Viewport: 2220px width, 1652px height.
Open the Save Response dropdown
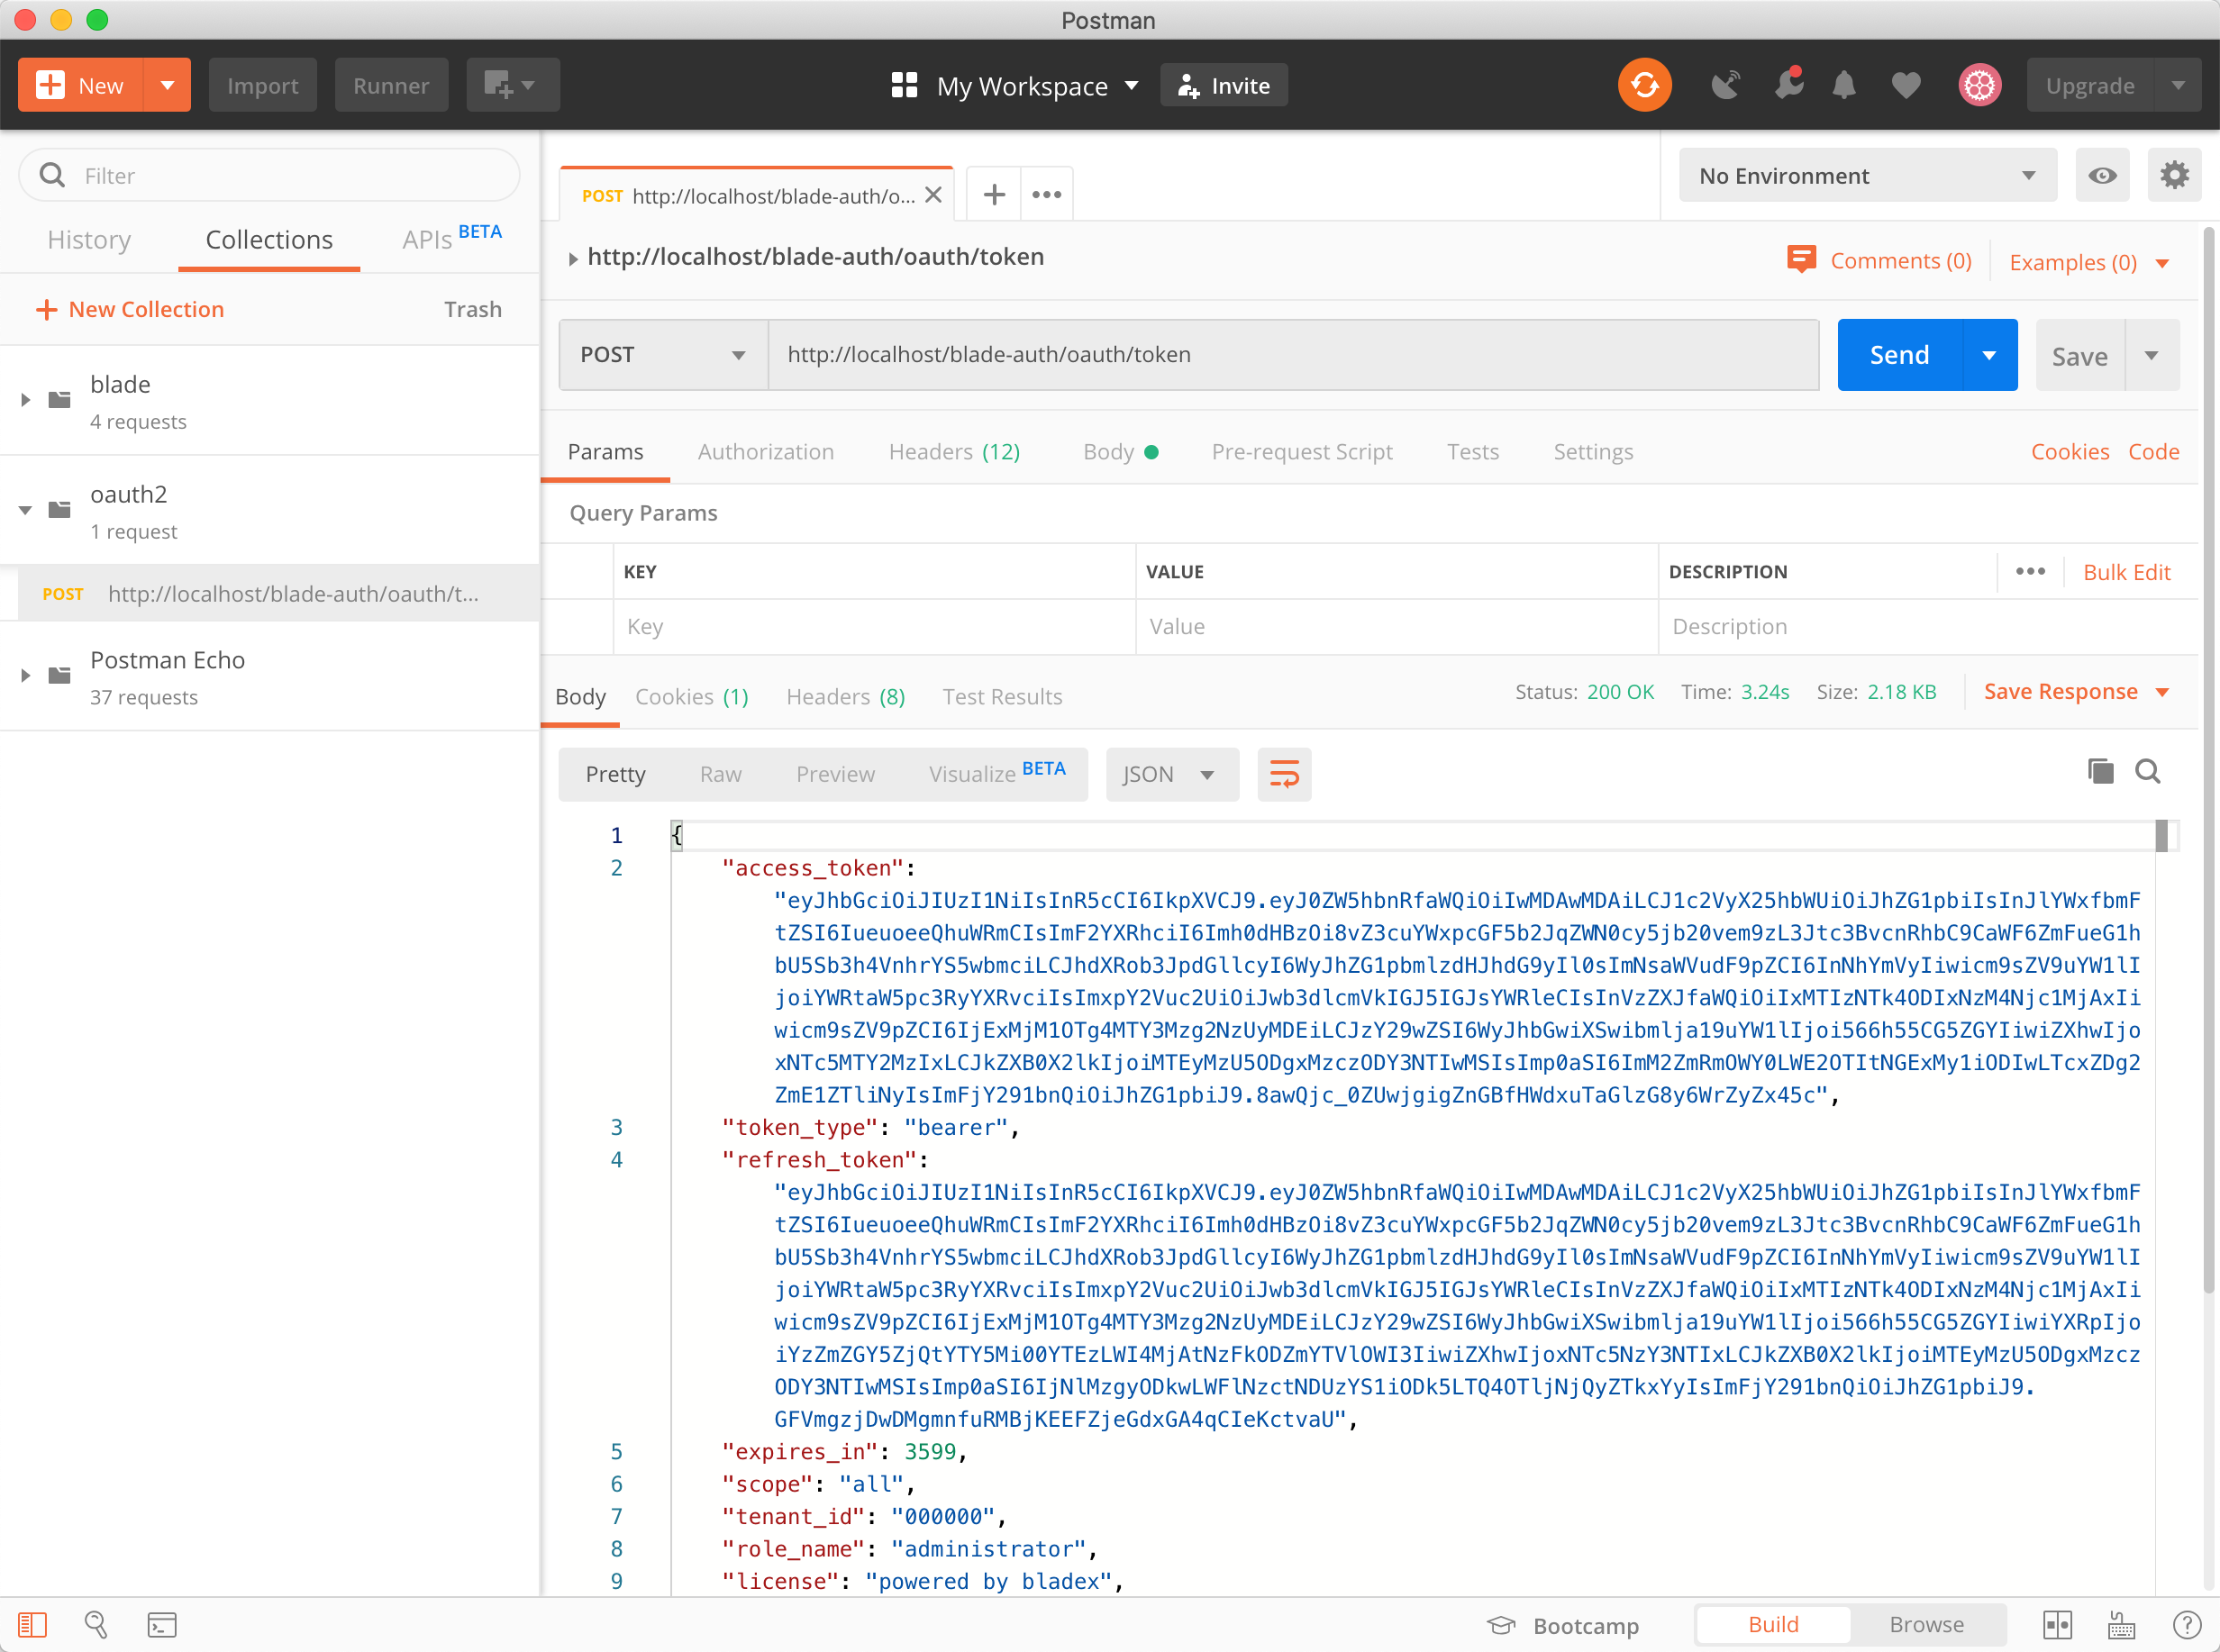click(2076, 691)
